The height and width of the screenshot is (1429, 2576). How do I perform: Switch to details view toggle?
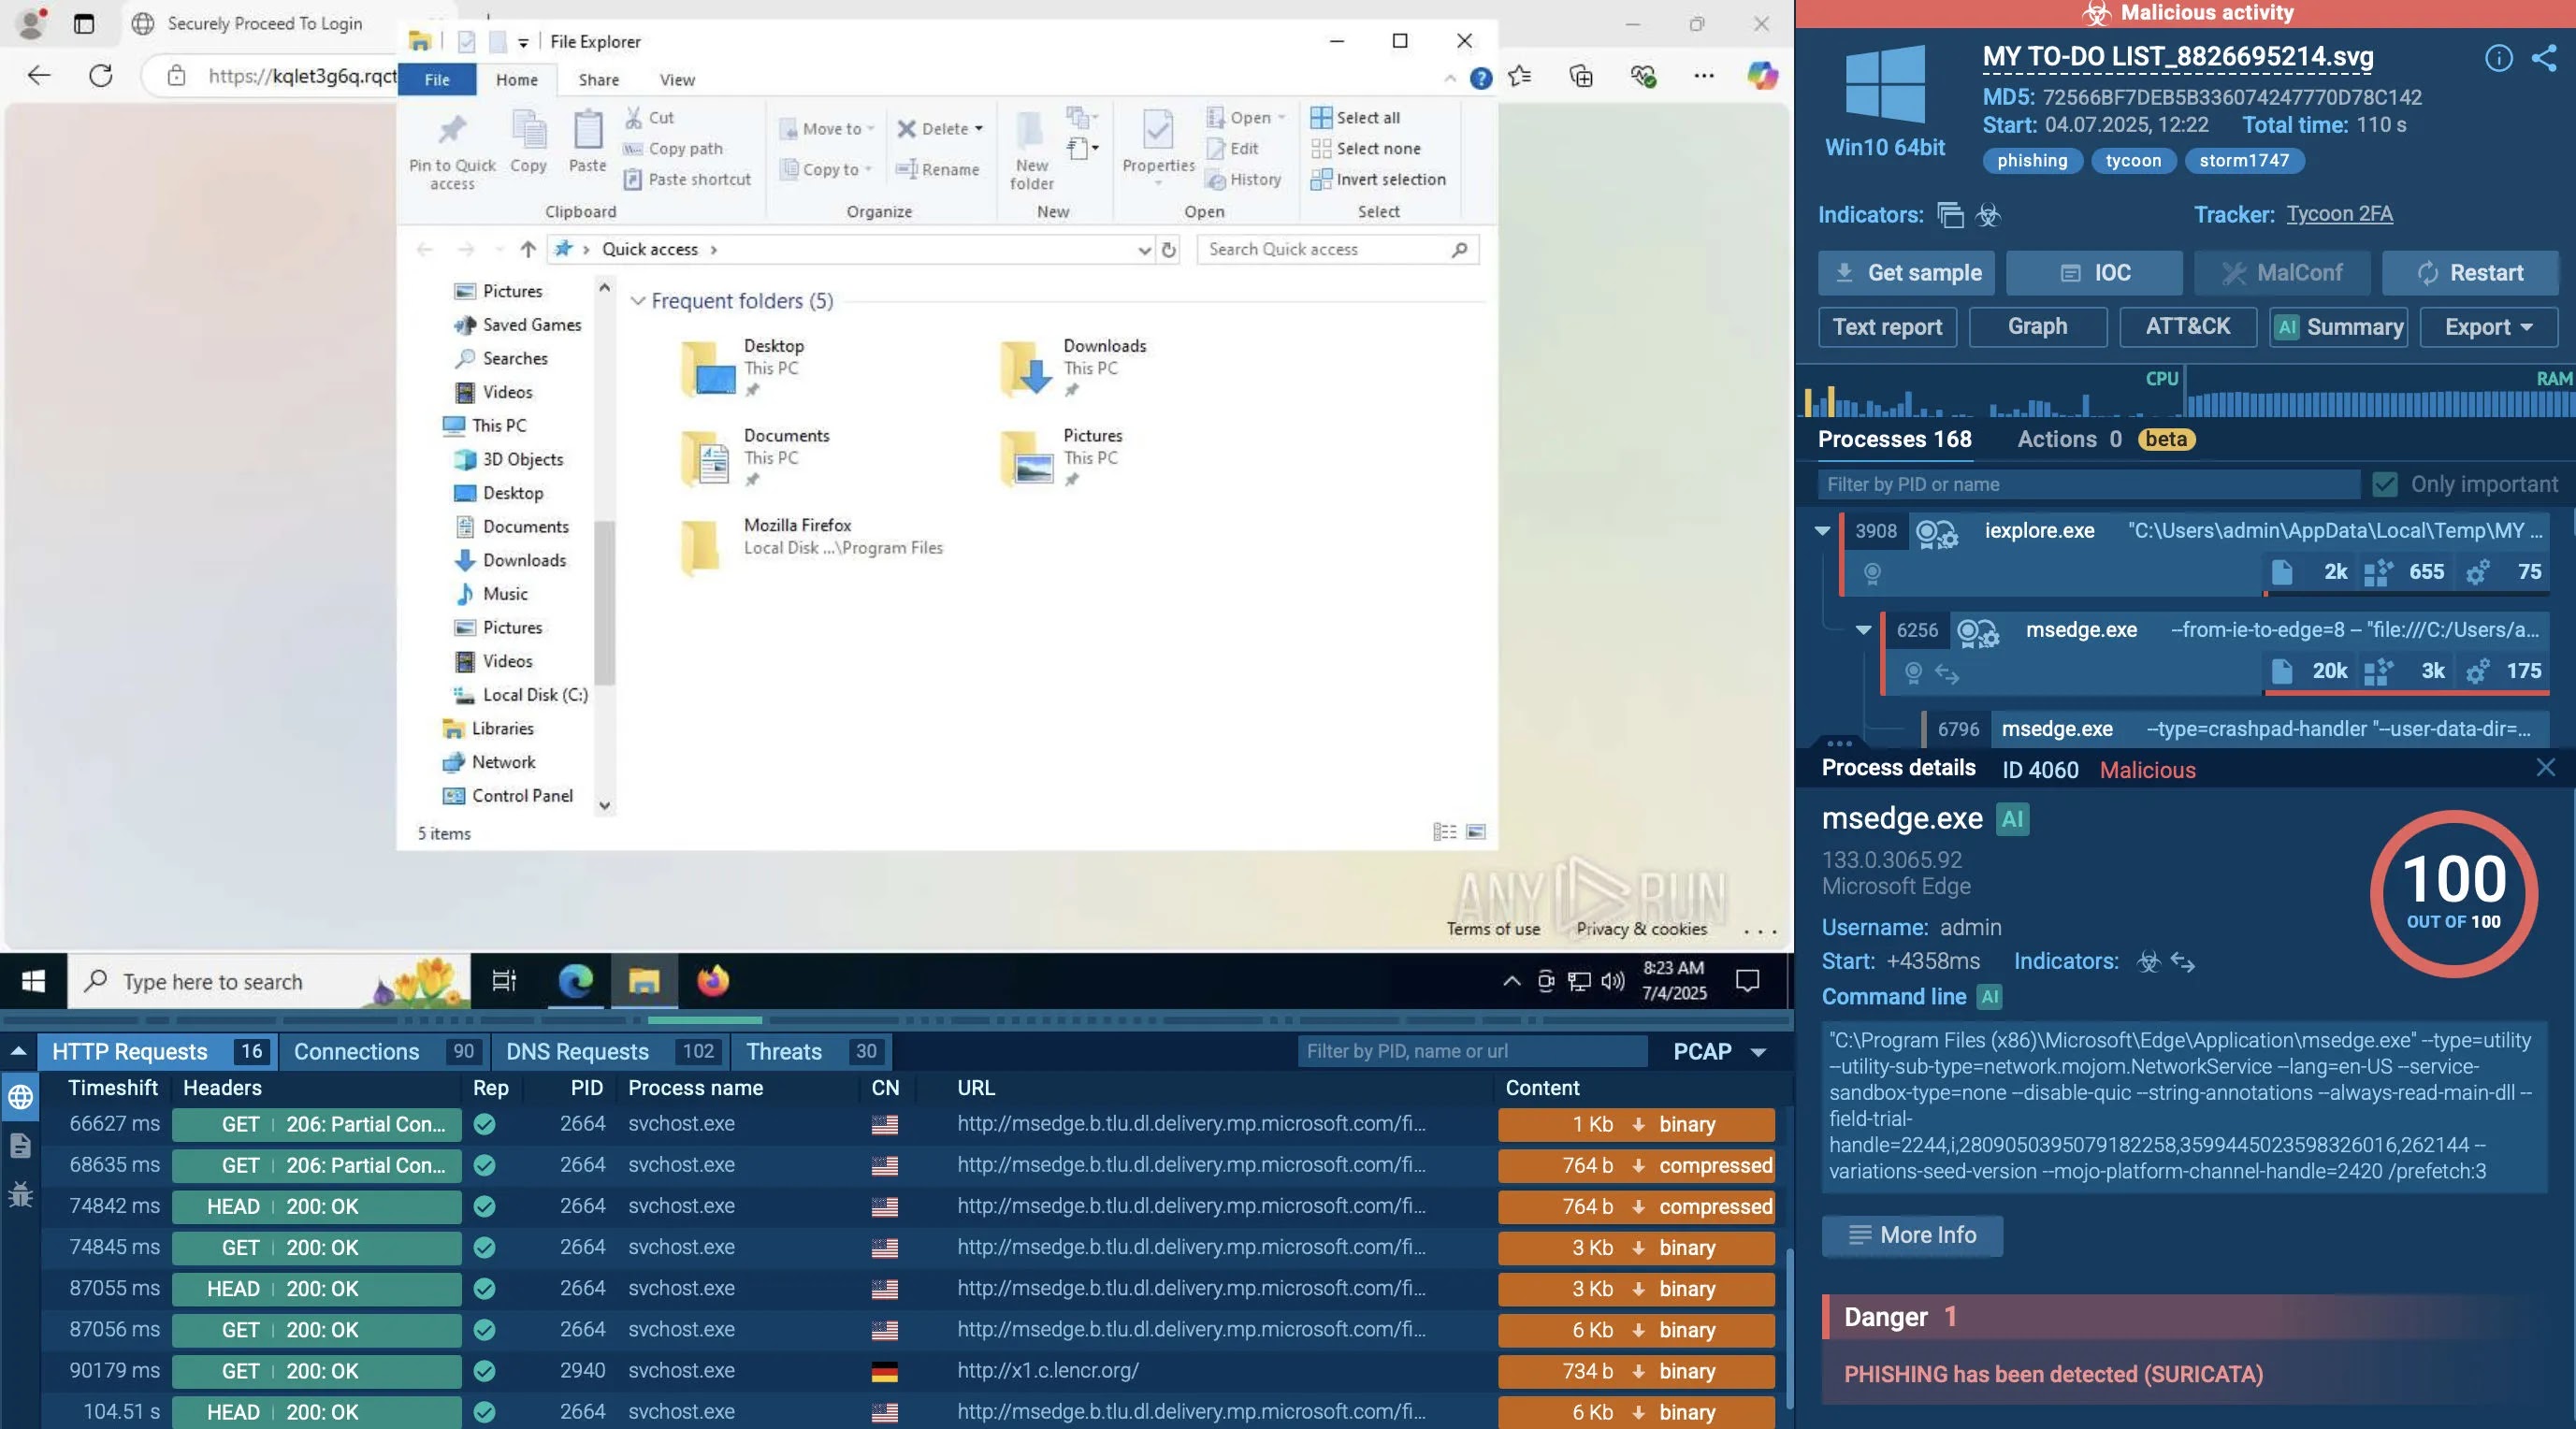[1444, 832]
